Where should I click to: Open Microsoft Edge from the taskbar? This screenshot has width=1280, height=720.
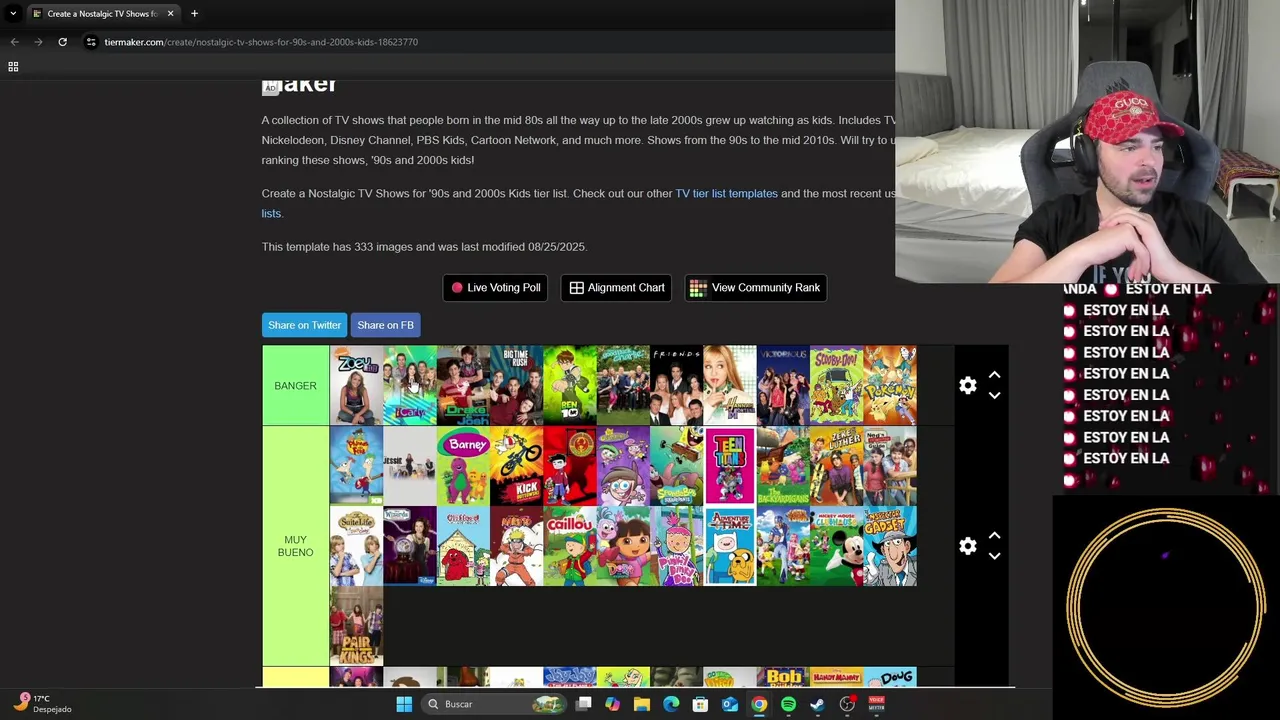tap(671, 704)
